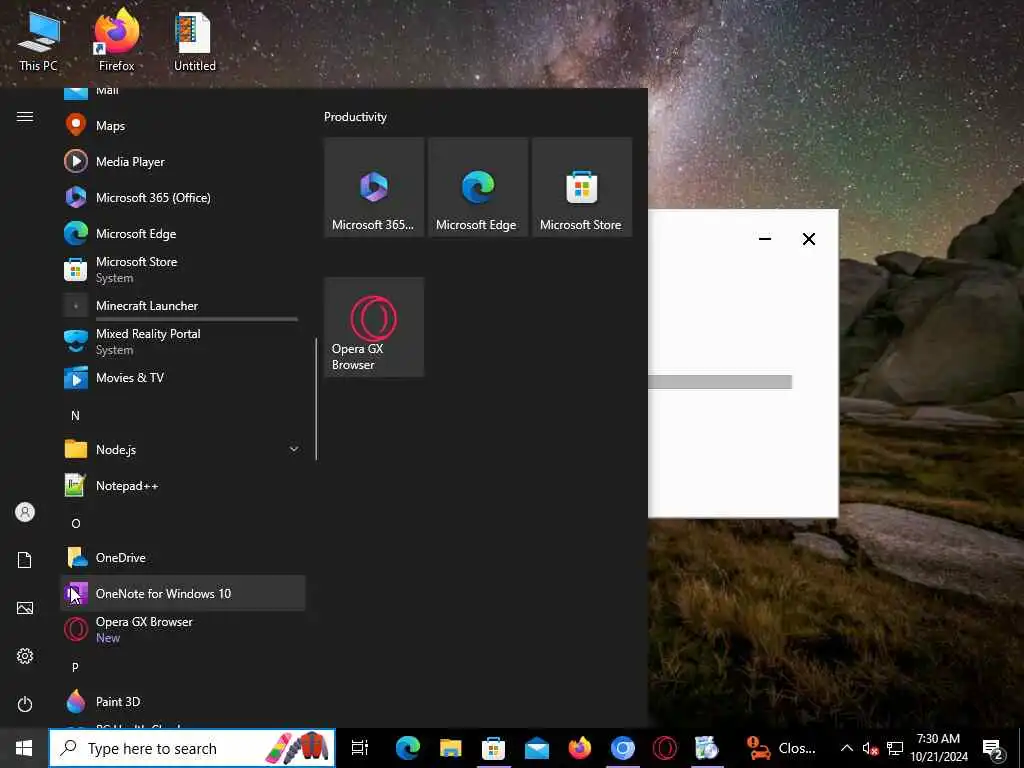This screenshot has width=1024, height=768.
Task: Minimize the white installer window
Action: coord(765,239)
